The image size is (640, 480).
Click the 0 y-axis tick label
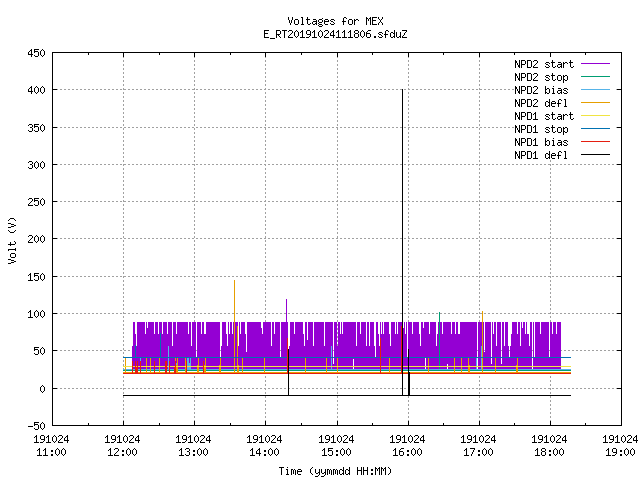[42, 389]
